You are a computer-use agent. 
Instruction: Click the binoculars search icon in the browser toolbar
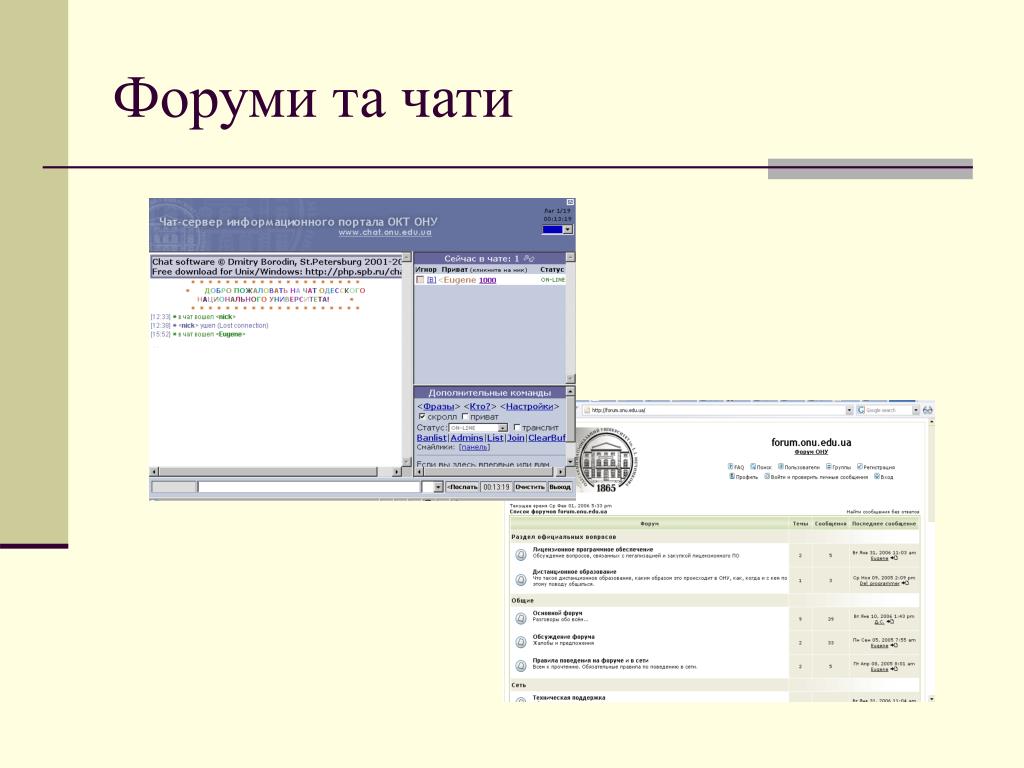[x=927, y=410]
